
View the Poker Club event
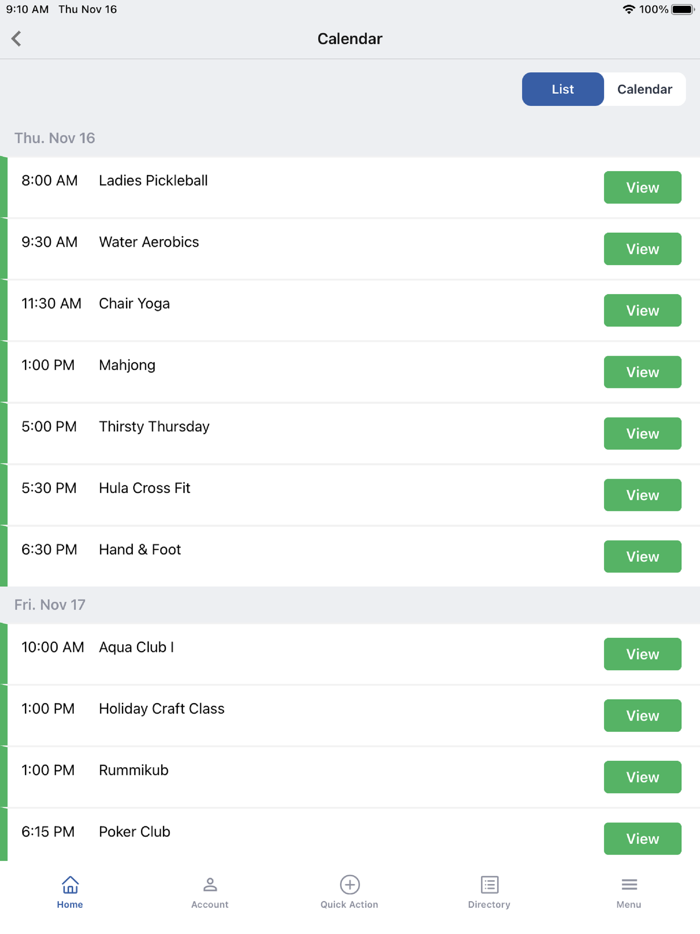(x=642, y=839)
